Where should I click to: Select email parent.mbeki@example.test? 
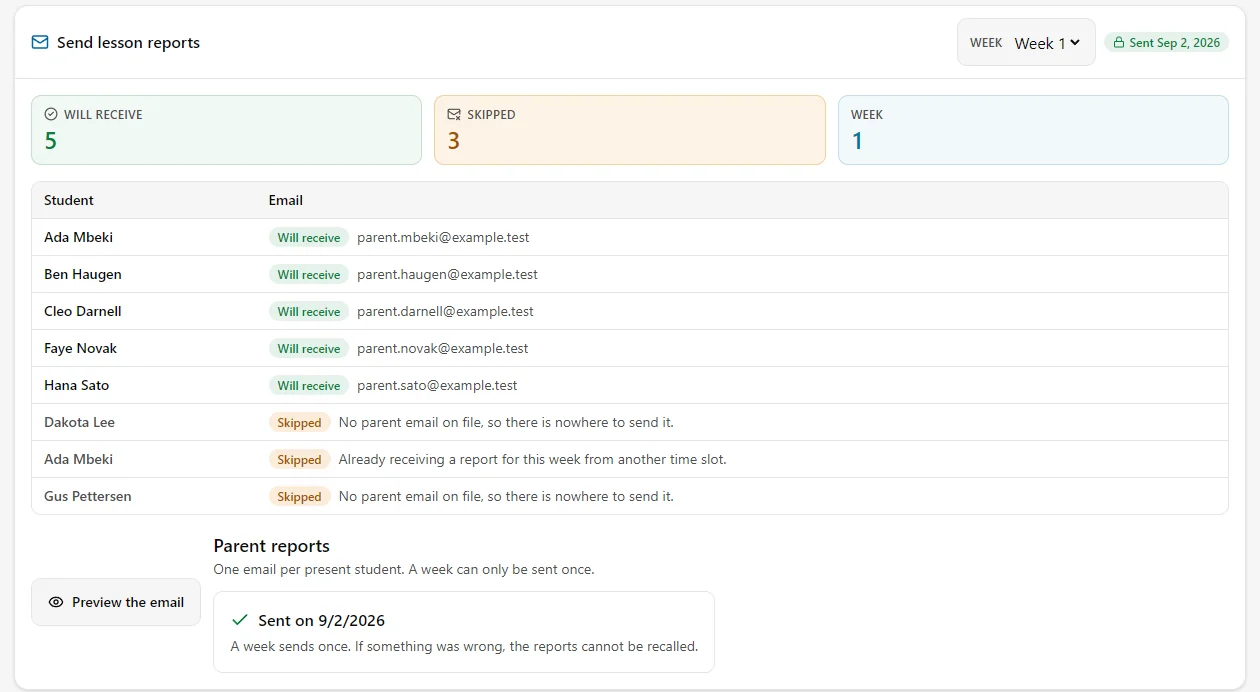coord(443,237)
